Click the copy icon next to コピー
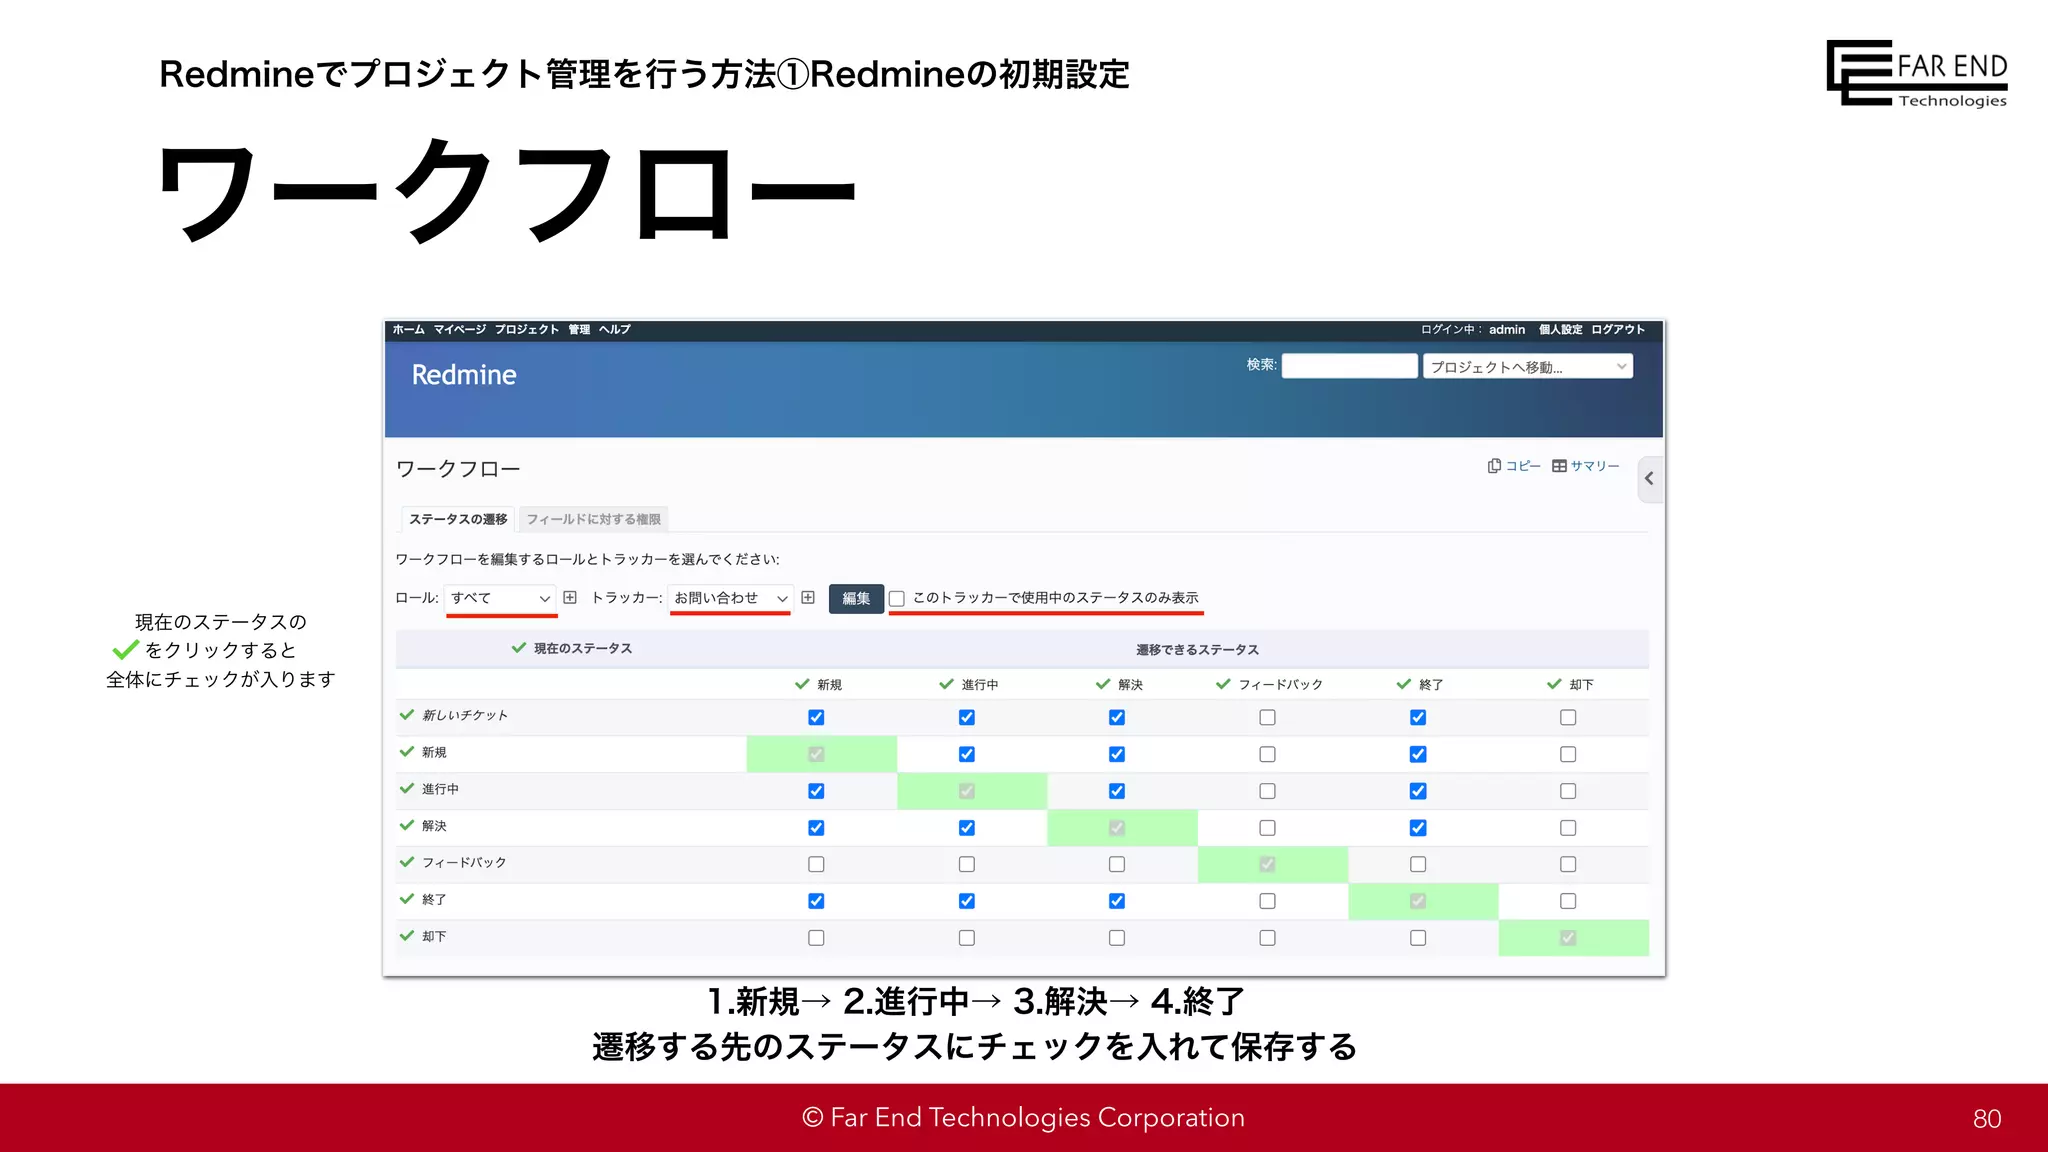 pyautogui.click(x=1494, y=466)
